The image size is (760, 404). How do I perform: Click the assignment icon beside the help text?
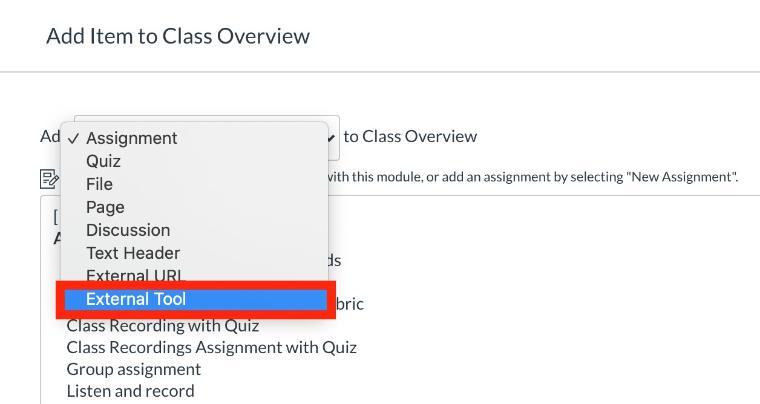[49, 179]
